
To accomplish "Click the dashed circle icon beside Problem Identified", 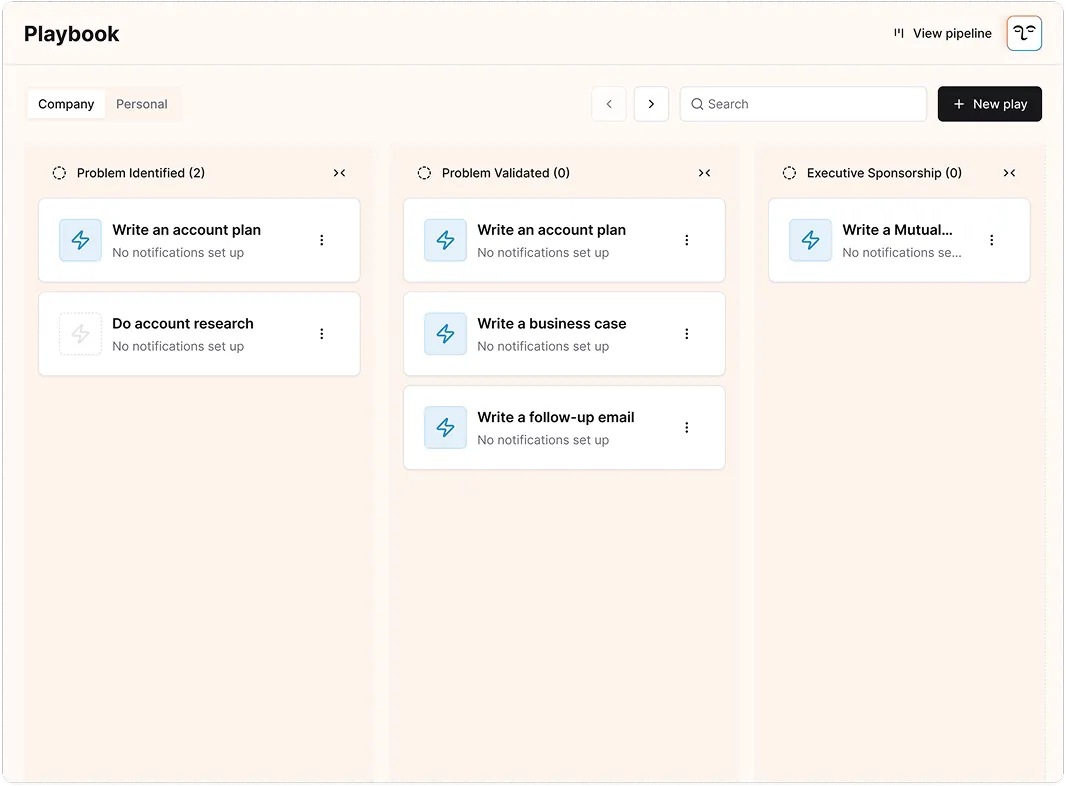I will tap(59, 172).
